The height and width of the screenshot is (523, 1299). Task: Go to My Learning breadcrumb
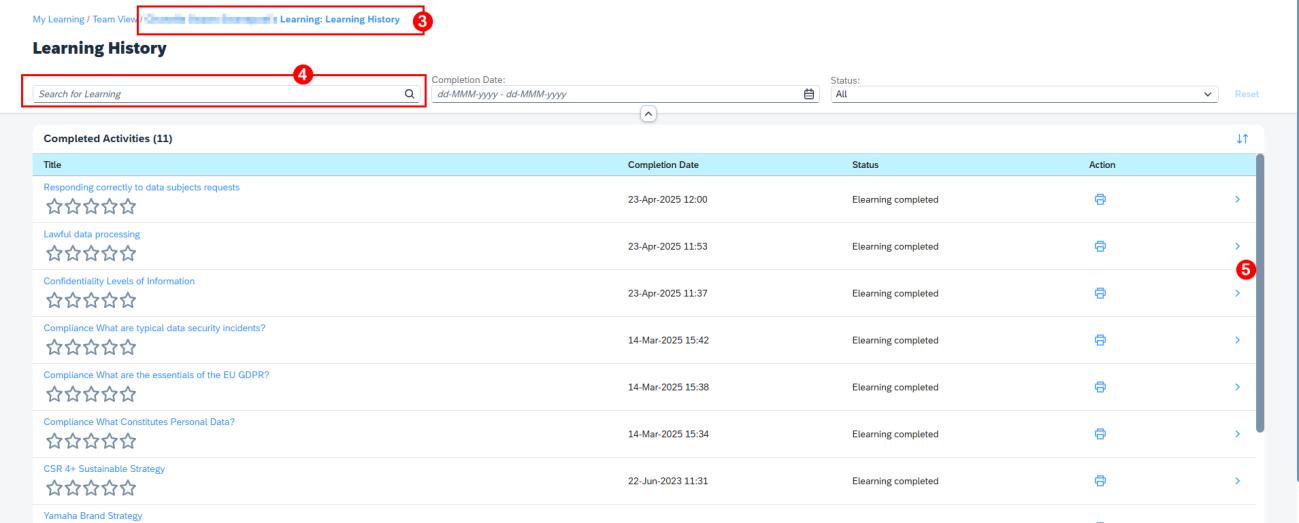pyautogui.click(x=57, y=20)
